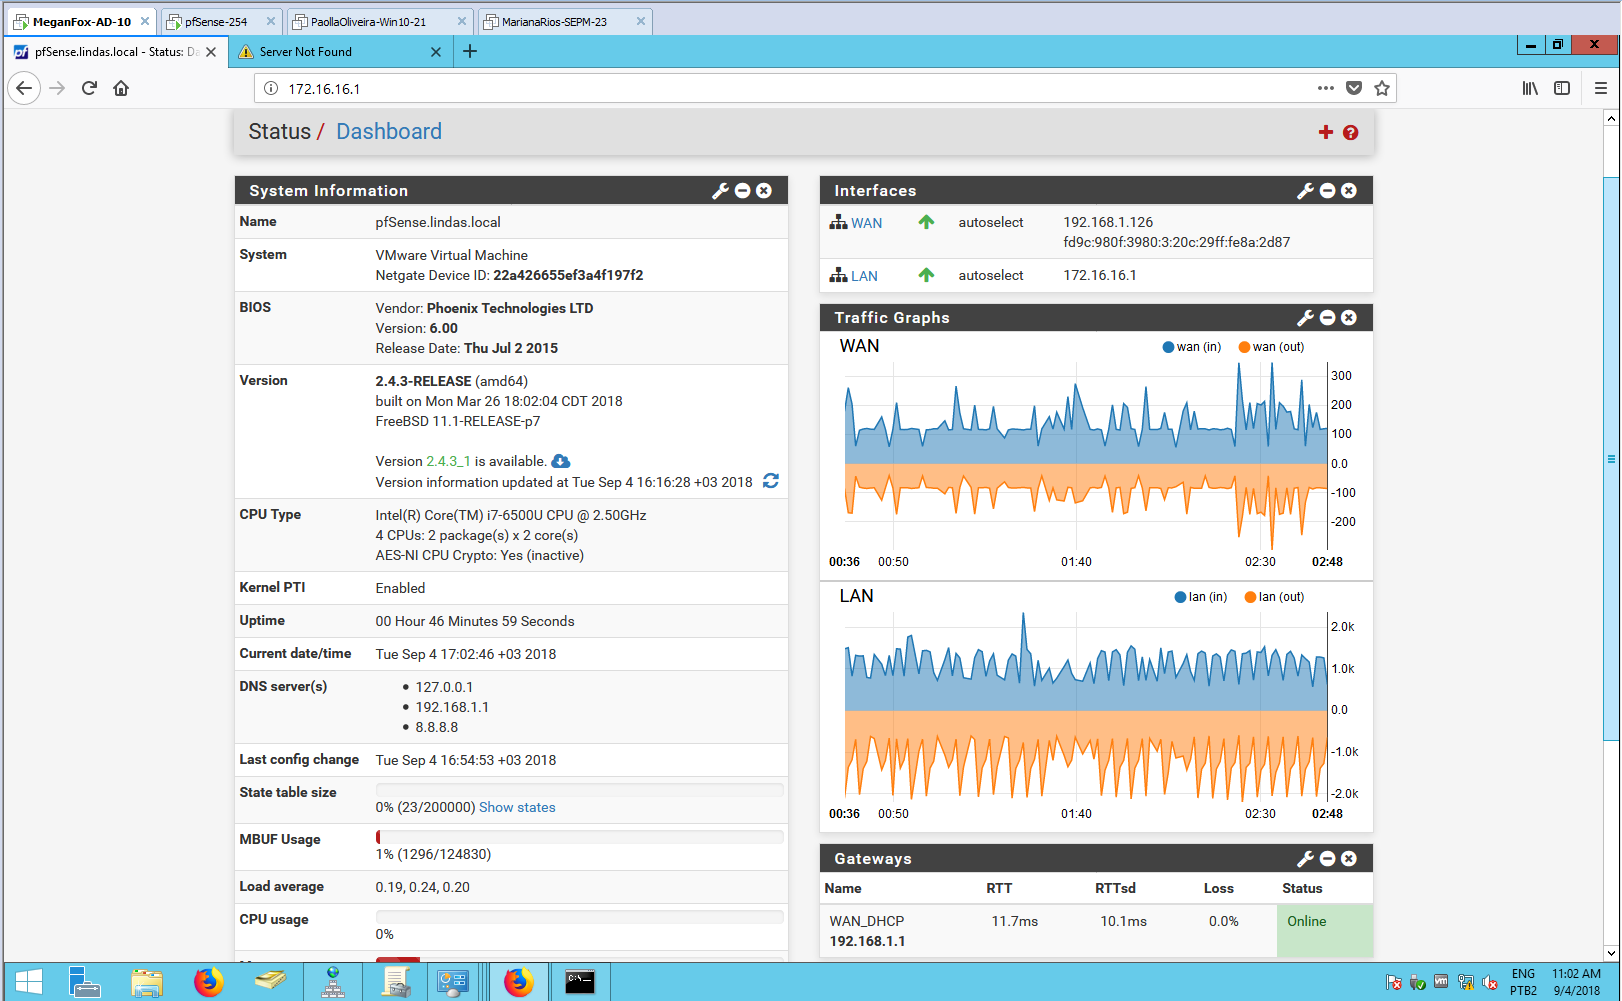1622x1001 pixels.
Task: Refresh version information with the reload icon
Action: [771, 481]
